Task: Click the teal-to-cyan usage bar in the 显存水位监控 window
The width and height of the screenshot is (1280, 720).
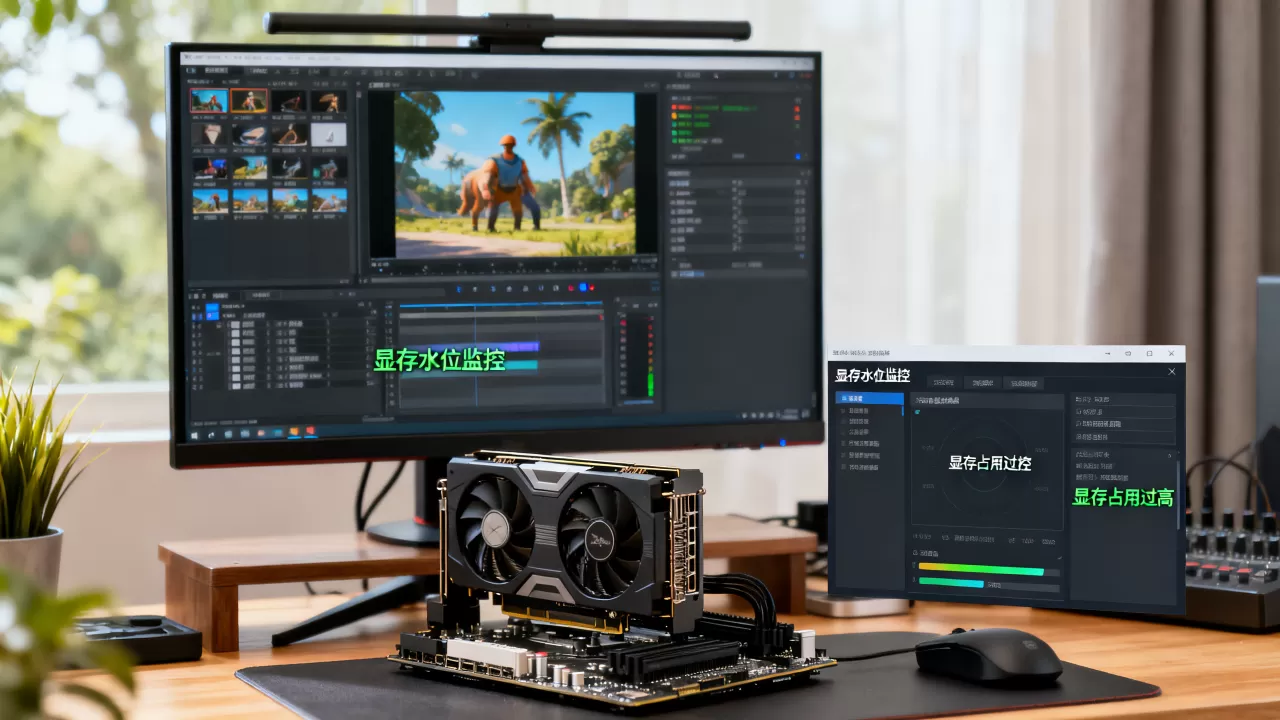Action: point(951,583)
